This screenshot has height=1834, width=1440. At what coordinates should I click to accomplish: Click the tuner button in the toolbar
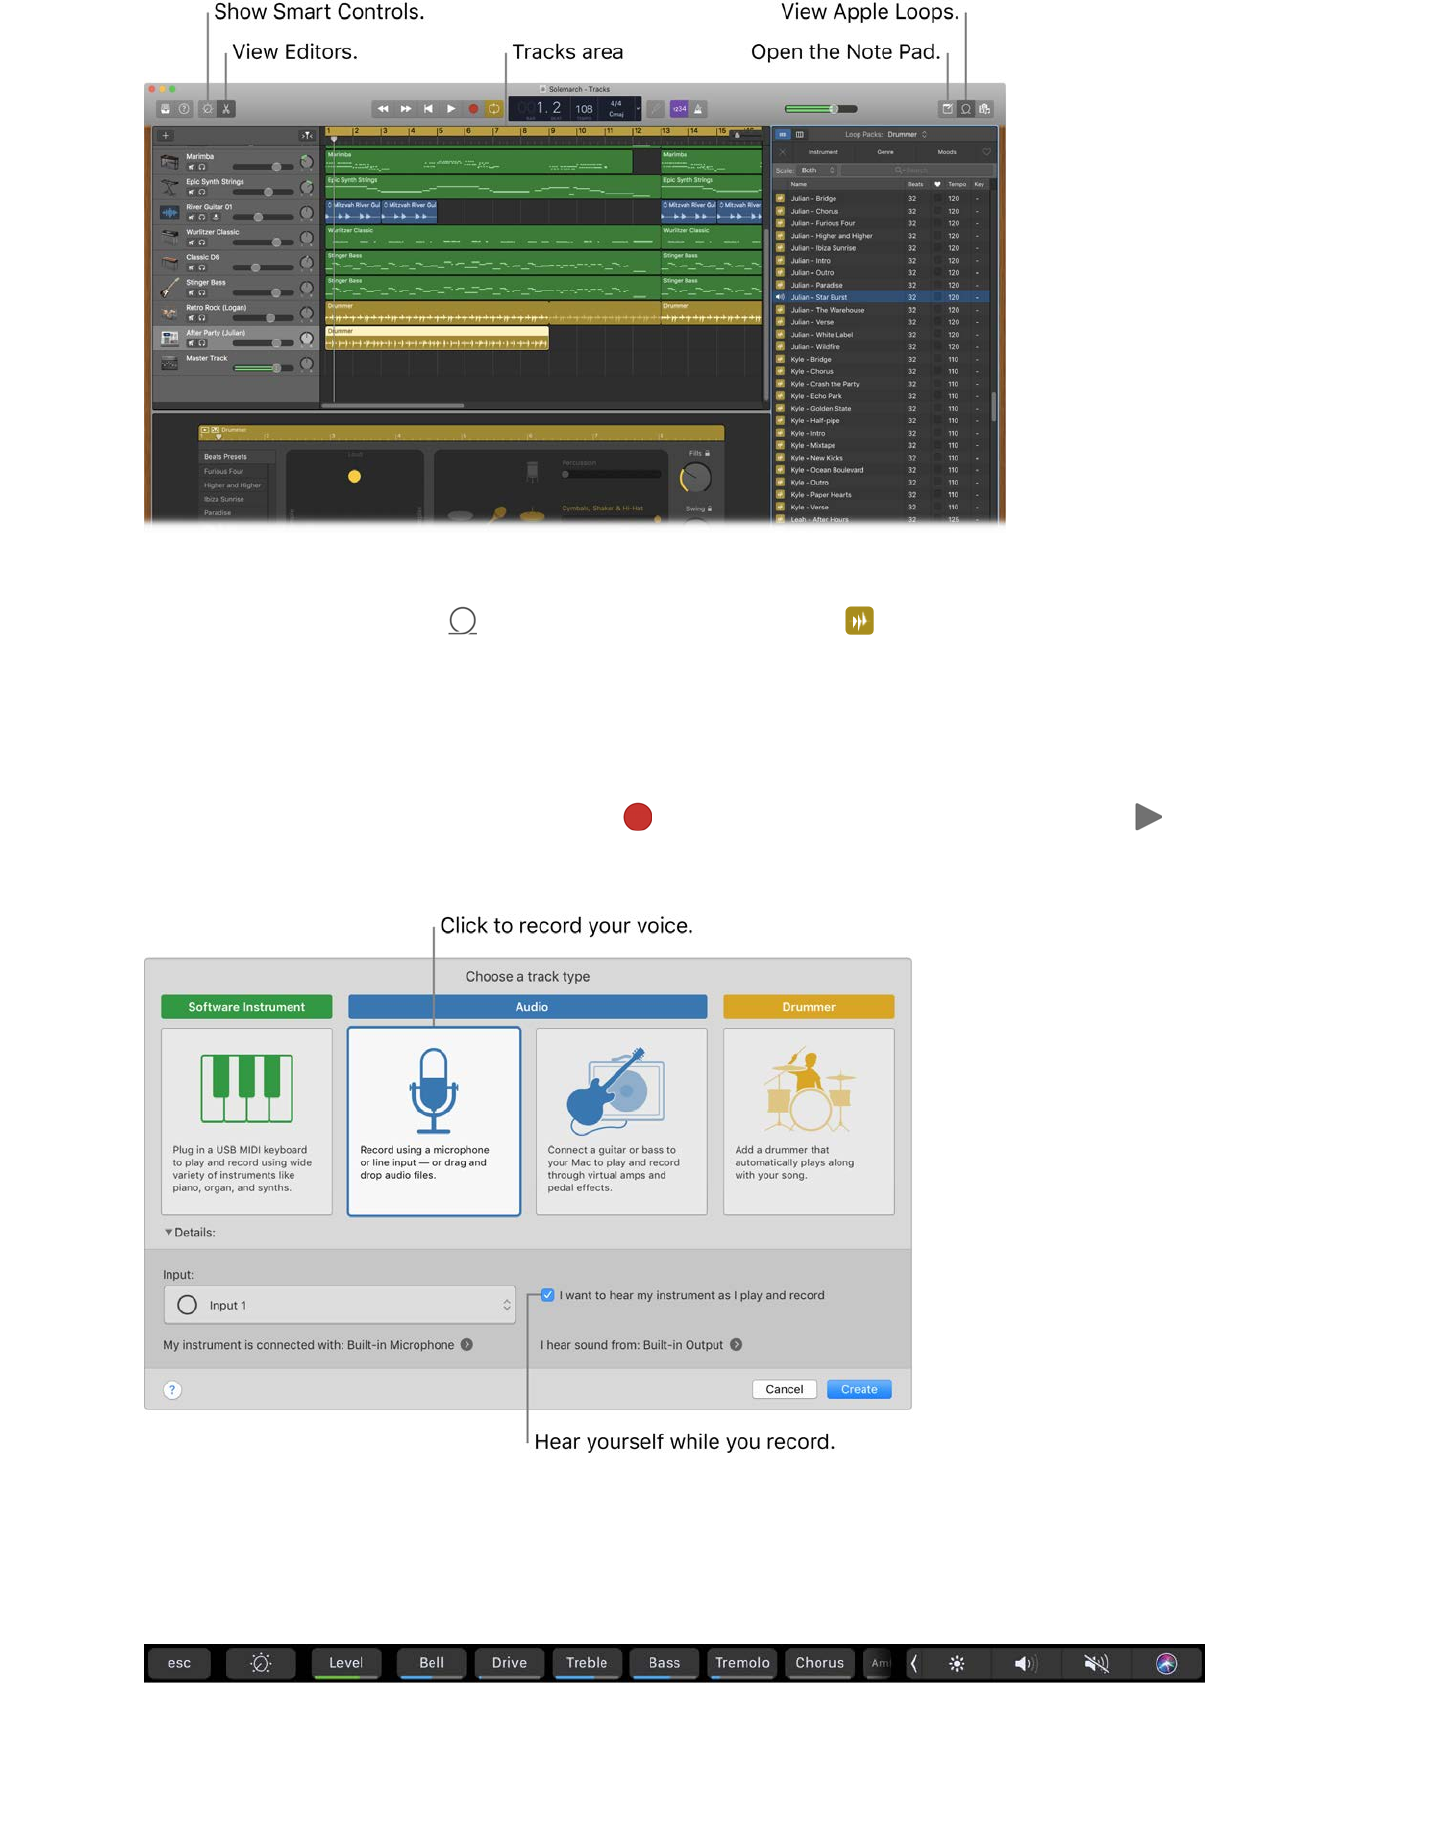(x=655, y=109)
